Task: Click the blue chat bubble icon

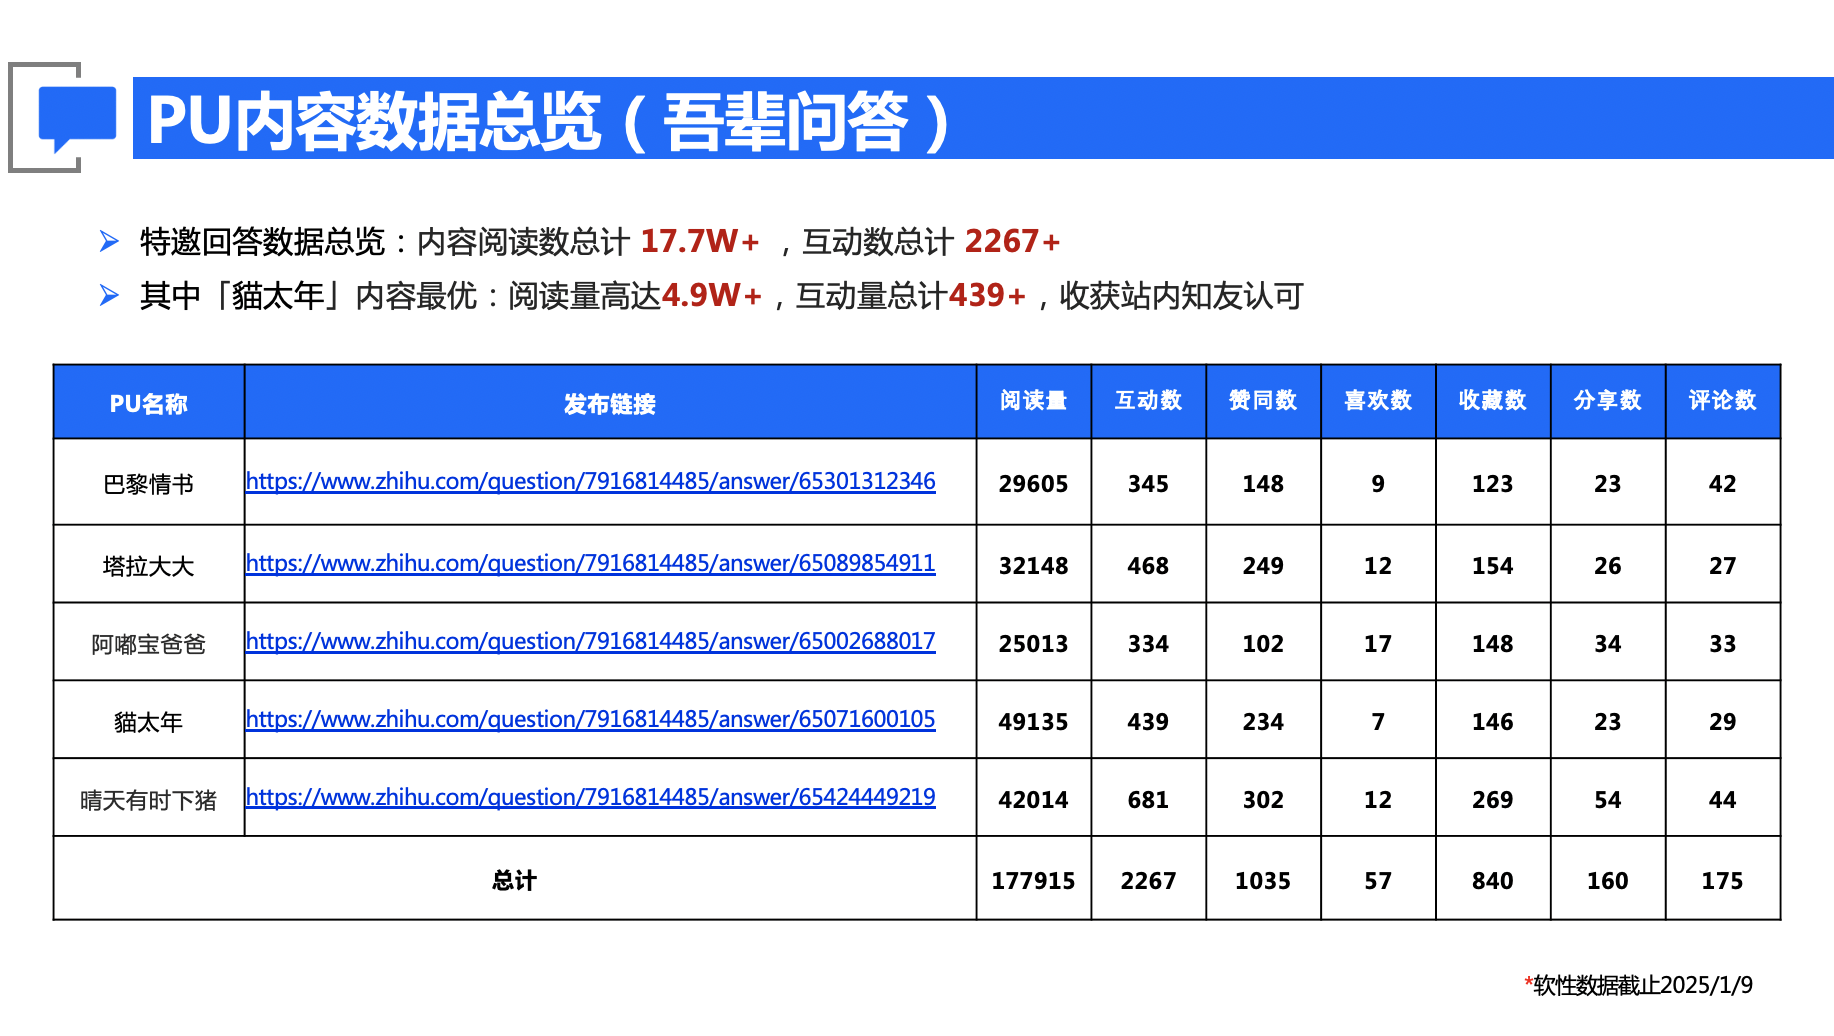Action: 77,117
